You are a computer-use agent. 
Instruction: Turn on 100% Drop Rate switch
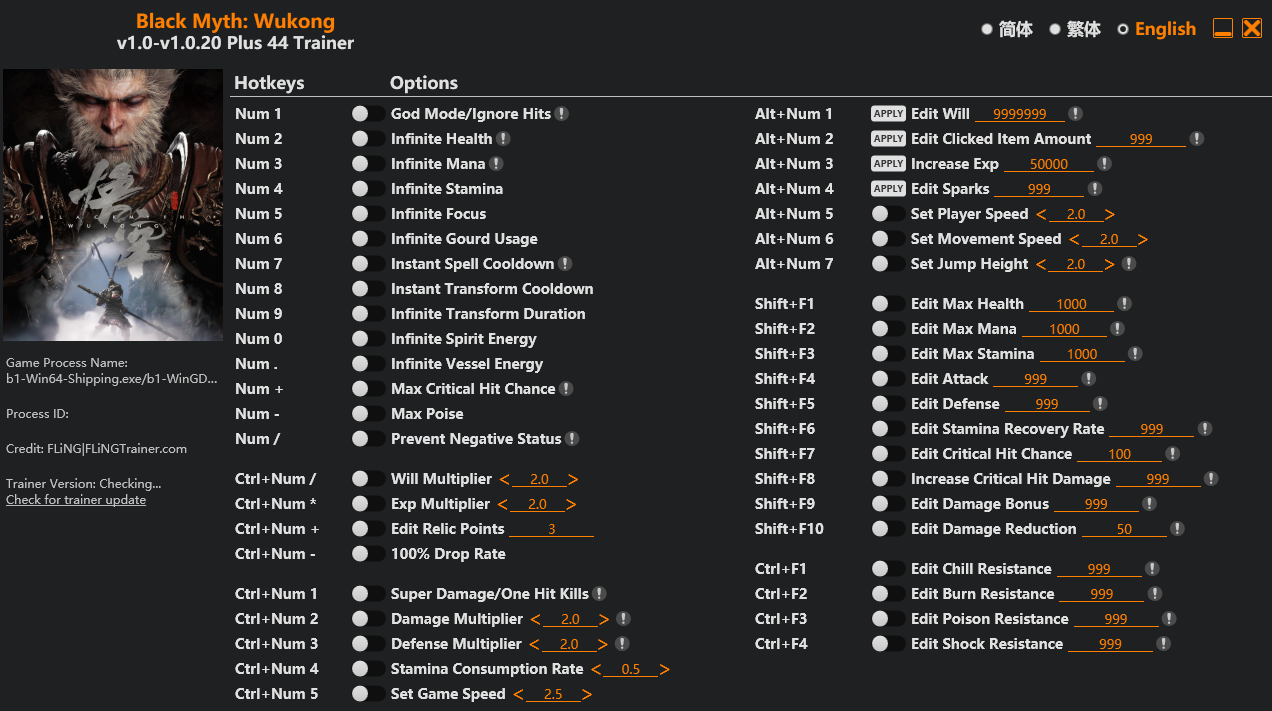(x=368, y=554)
